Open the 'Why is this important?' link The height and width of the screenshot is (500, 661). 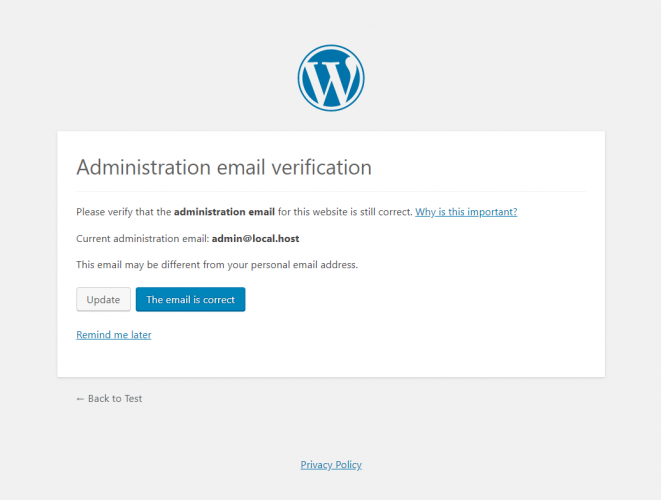pos(466,212)
